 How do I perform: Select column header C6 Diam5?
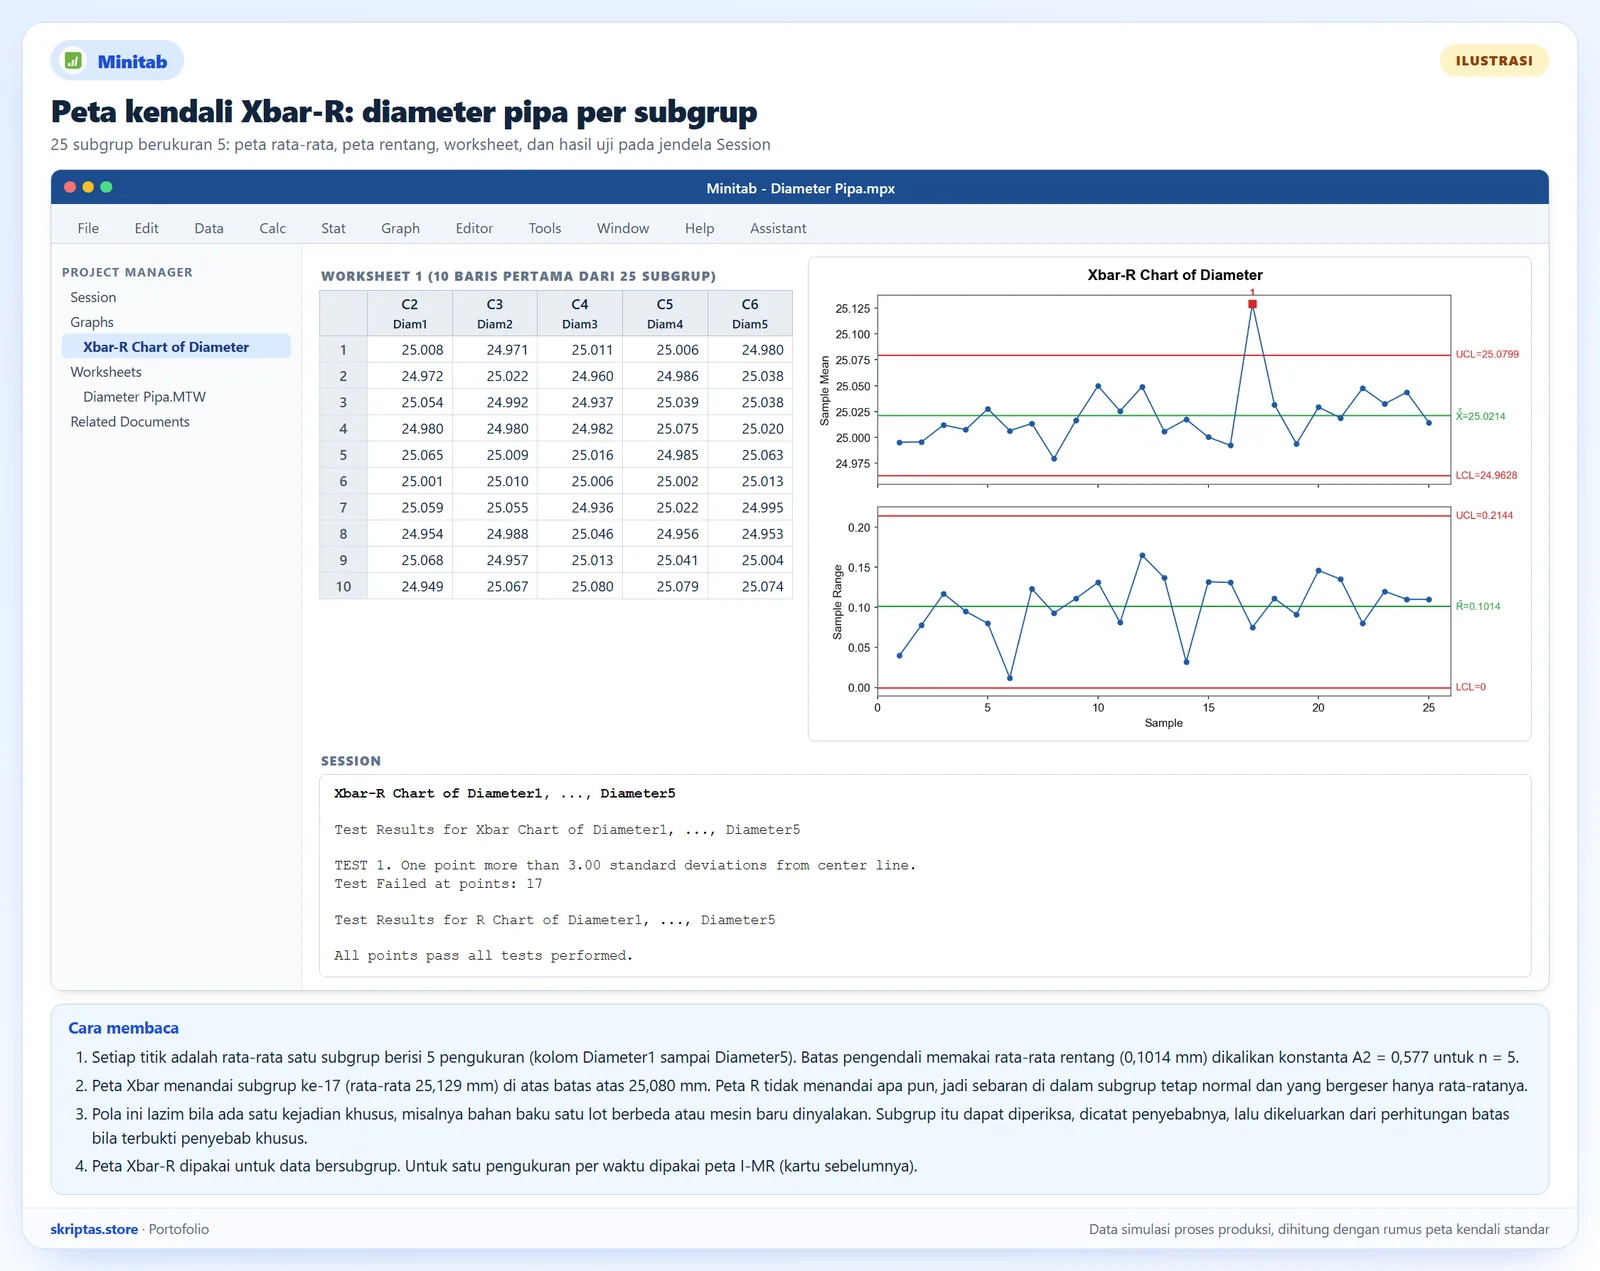tap(750, 313)
